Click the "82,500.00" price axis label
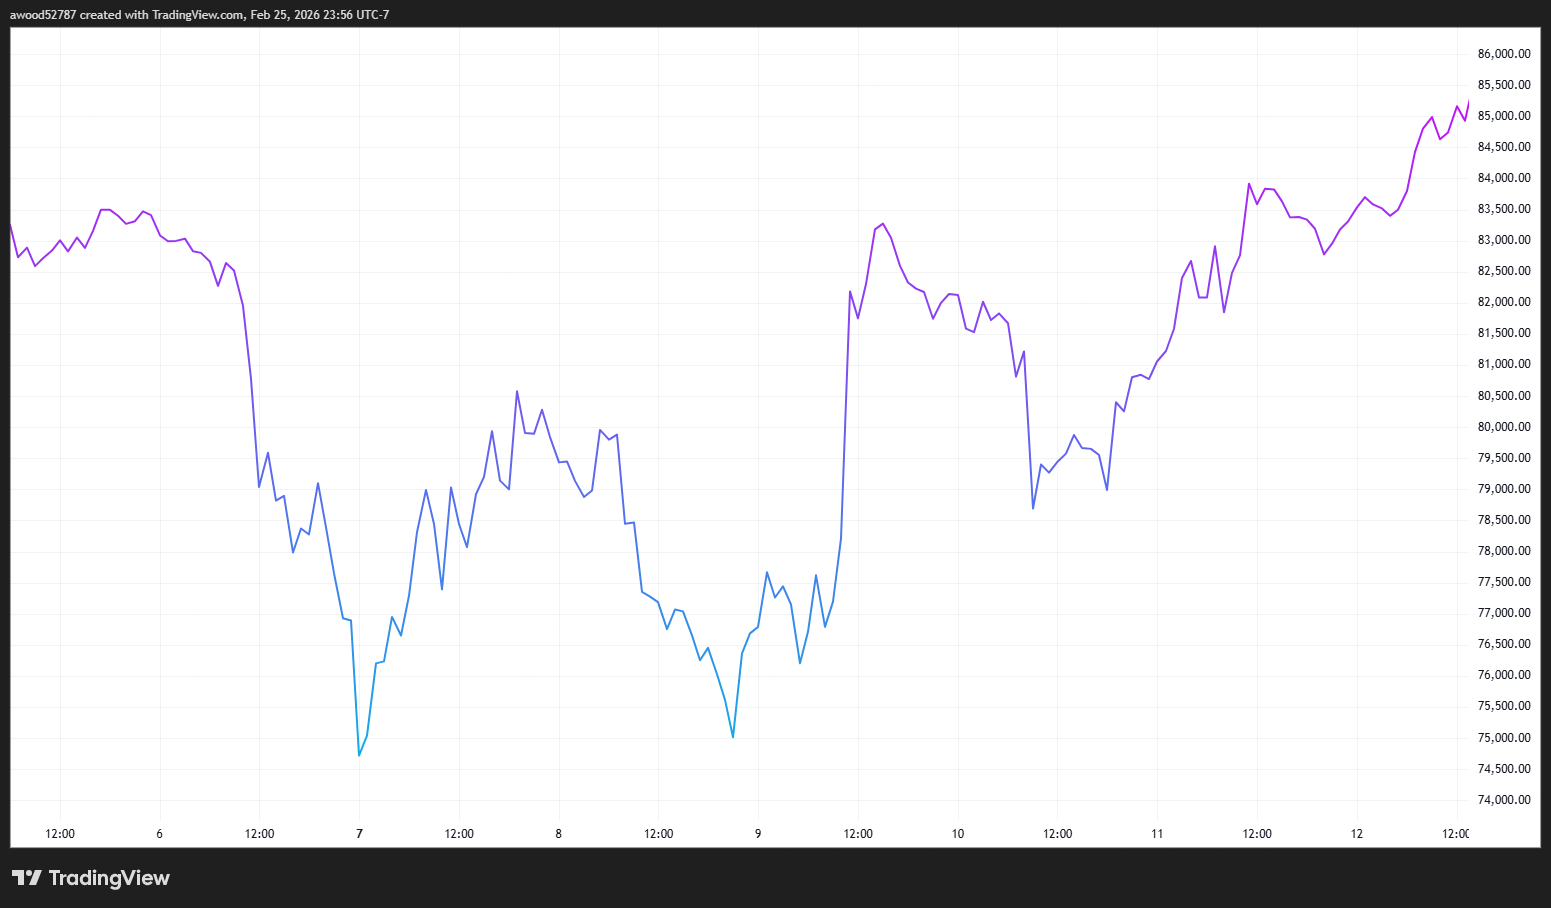 1503,270
